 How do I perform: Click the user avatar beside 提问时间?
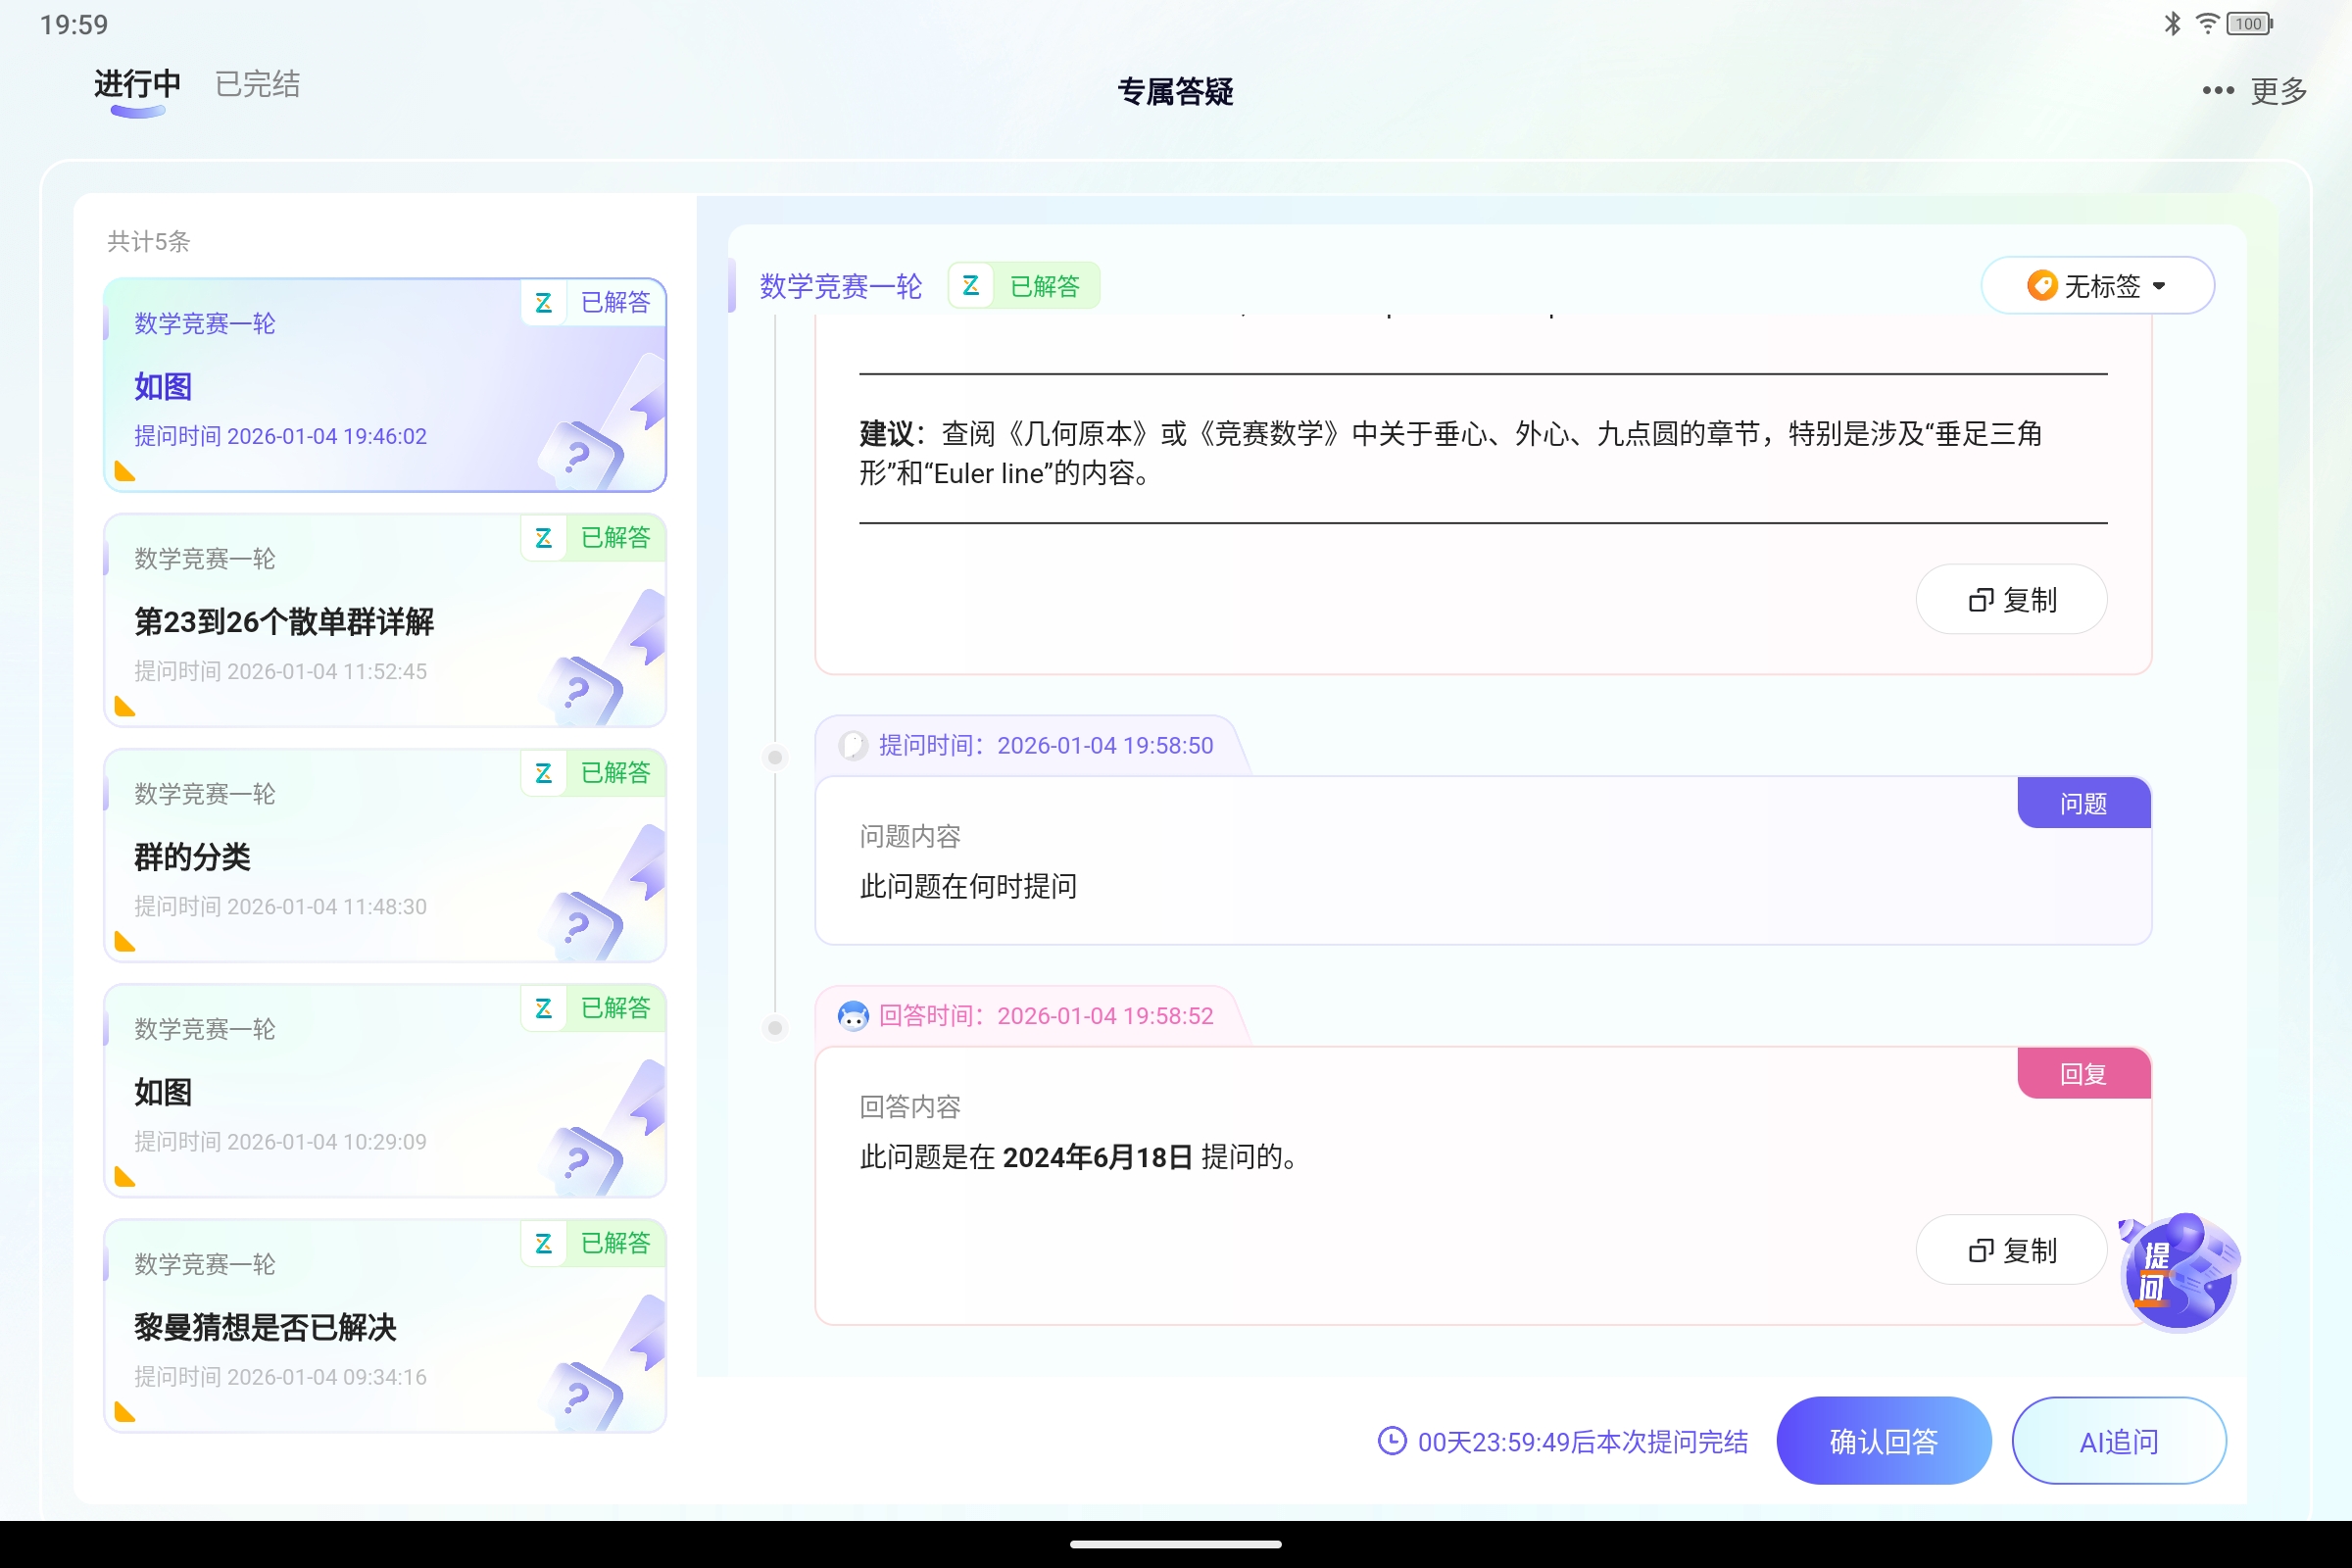(853, 745)
